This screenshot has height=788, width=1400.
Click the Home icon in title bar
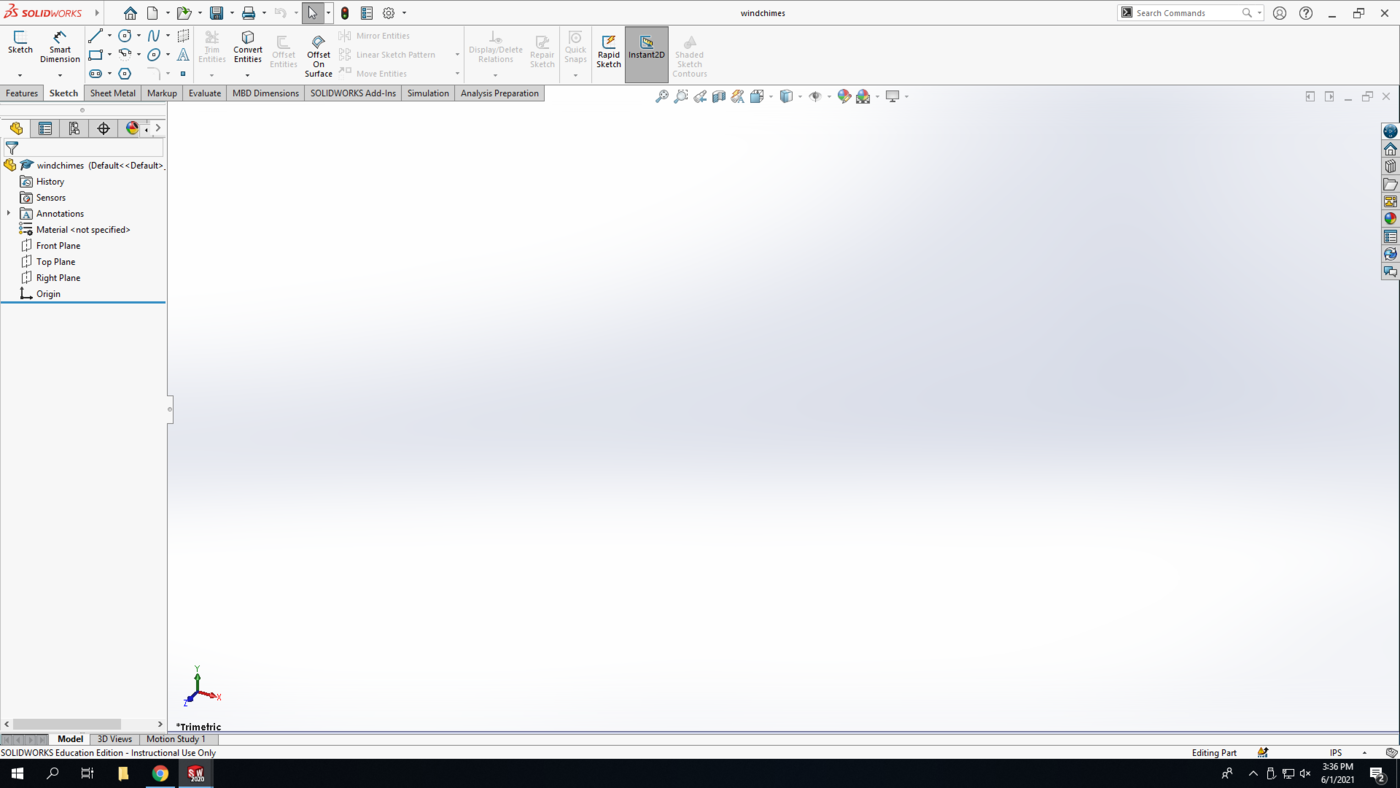pyautogui.click(x=130, y=13)
